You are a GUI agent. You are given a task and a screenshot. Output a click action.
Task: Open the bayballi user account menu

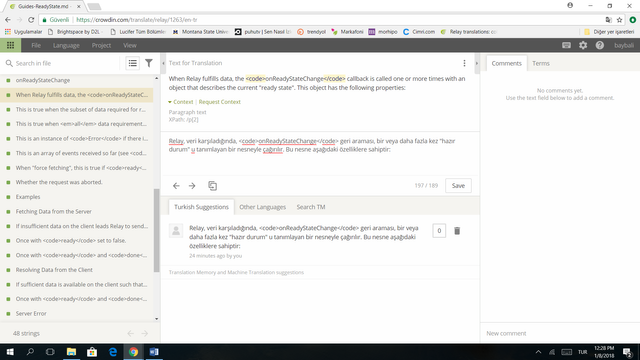(624, 45)
